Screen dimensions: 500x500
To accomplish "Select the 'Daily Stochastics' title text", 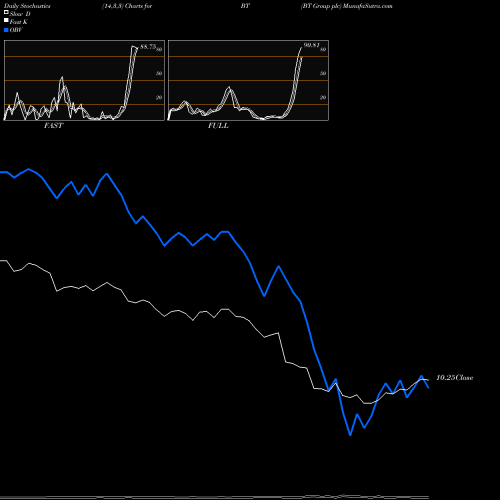I will (27, 6).
